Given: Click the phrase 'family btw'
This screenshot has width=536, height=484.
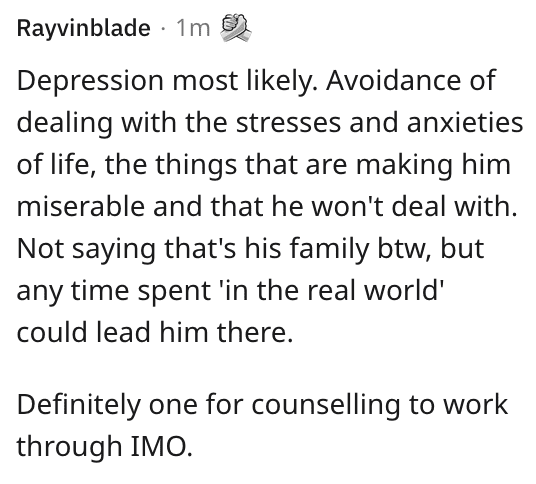Looking at the screenshot, I should tap(362, 249).
